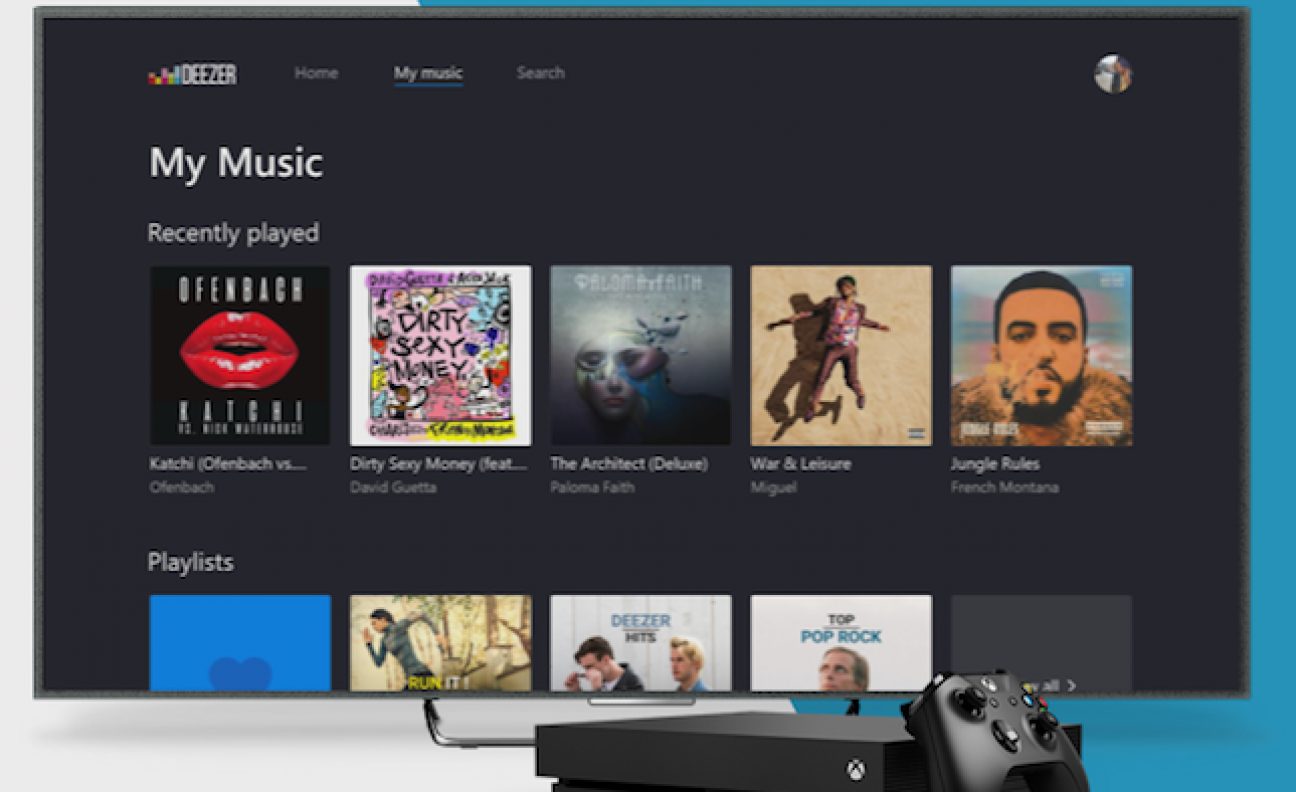1296x792 pixels.
Task: Click the Deezer logo
Action: pyautogui.click(x=193, y=74)
